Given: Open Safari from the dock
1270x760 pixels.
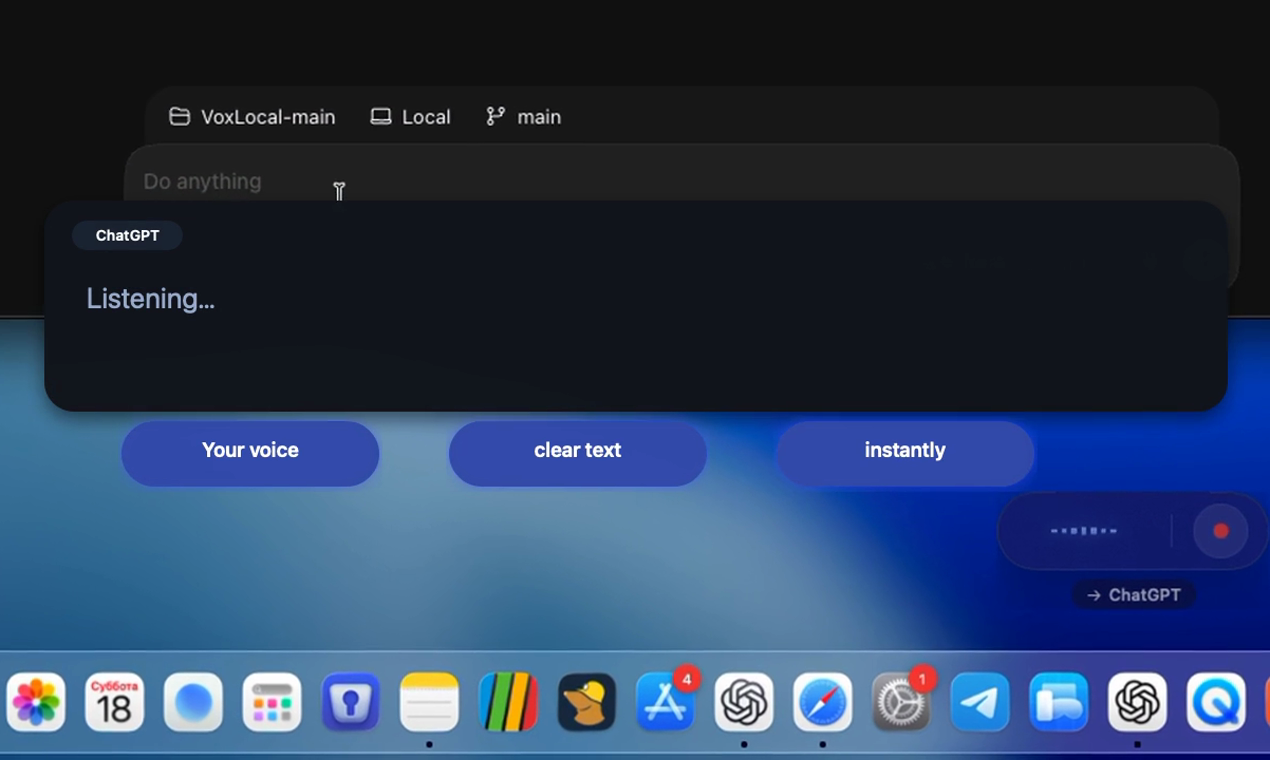Looking at the screenshot, I should pyautogui.click(x=822, y=702).
